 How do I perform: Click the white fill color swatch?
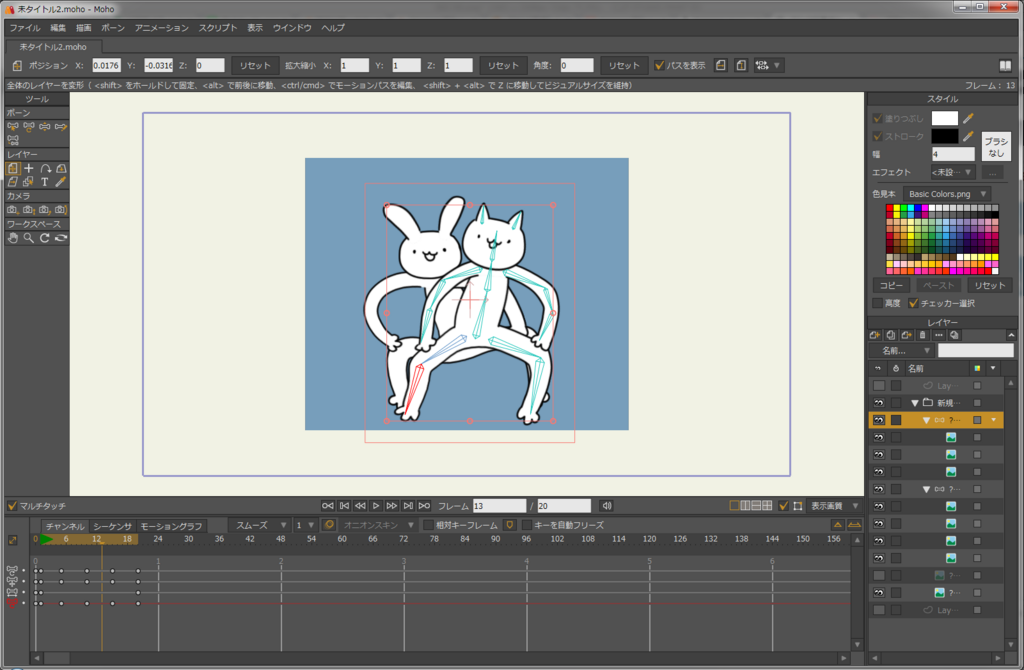coord(944,118)
